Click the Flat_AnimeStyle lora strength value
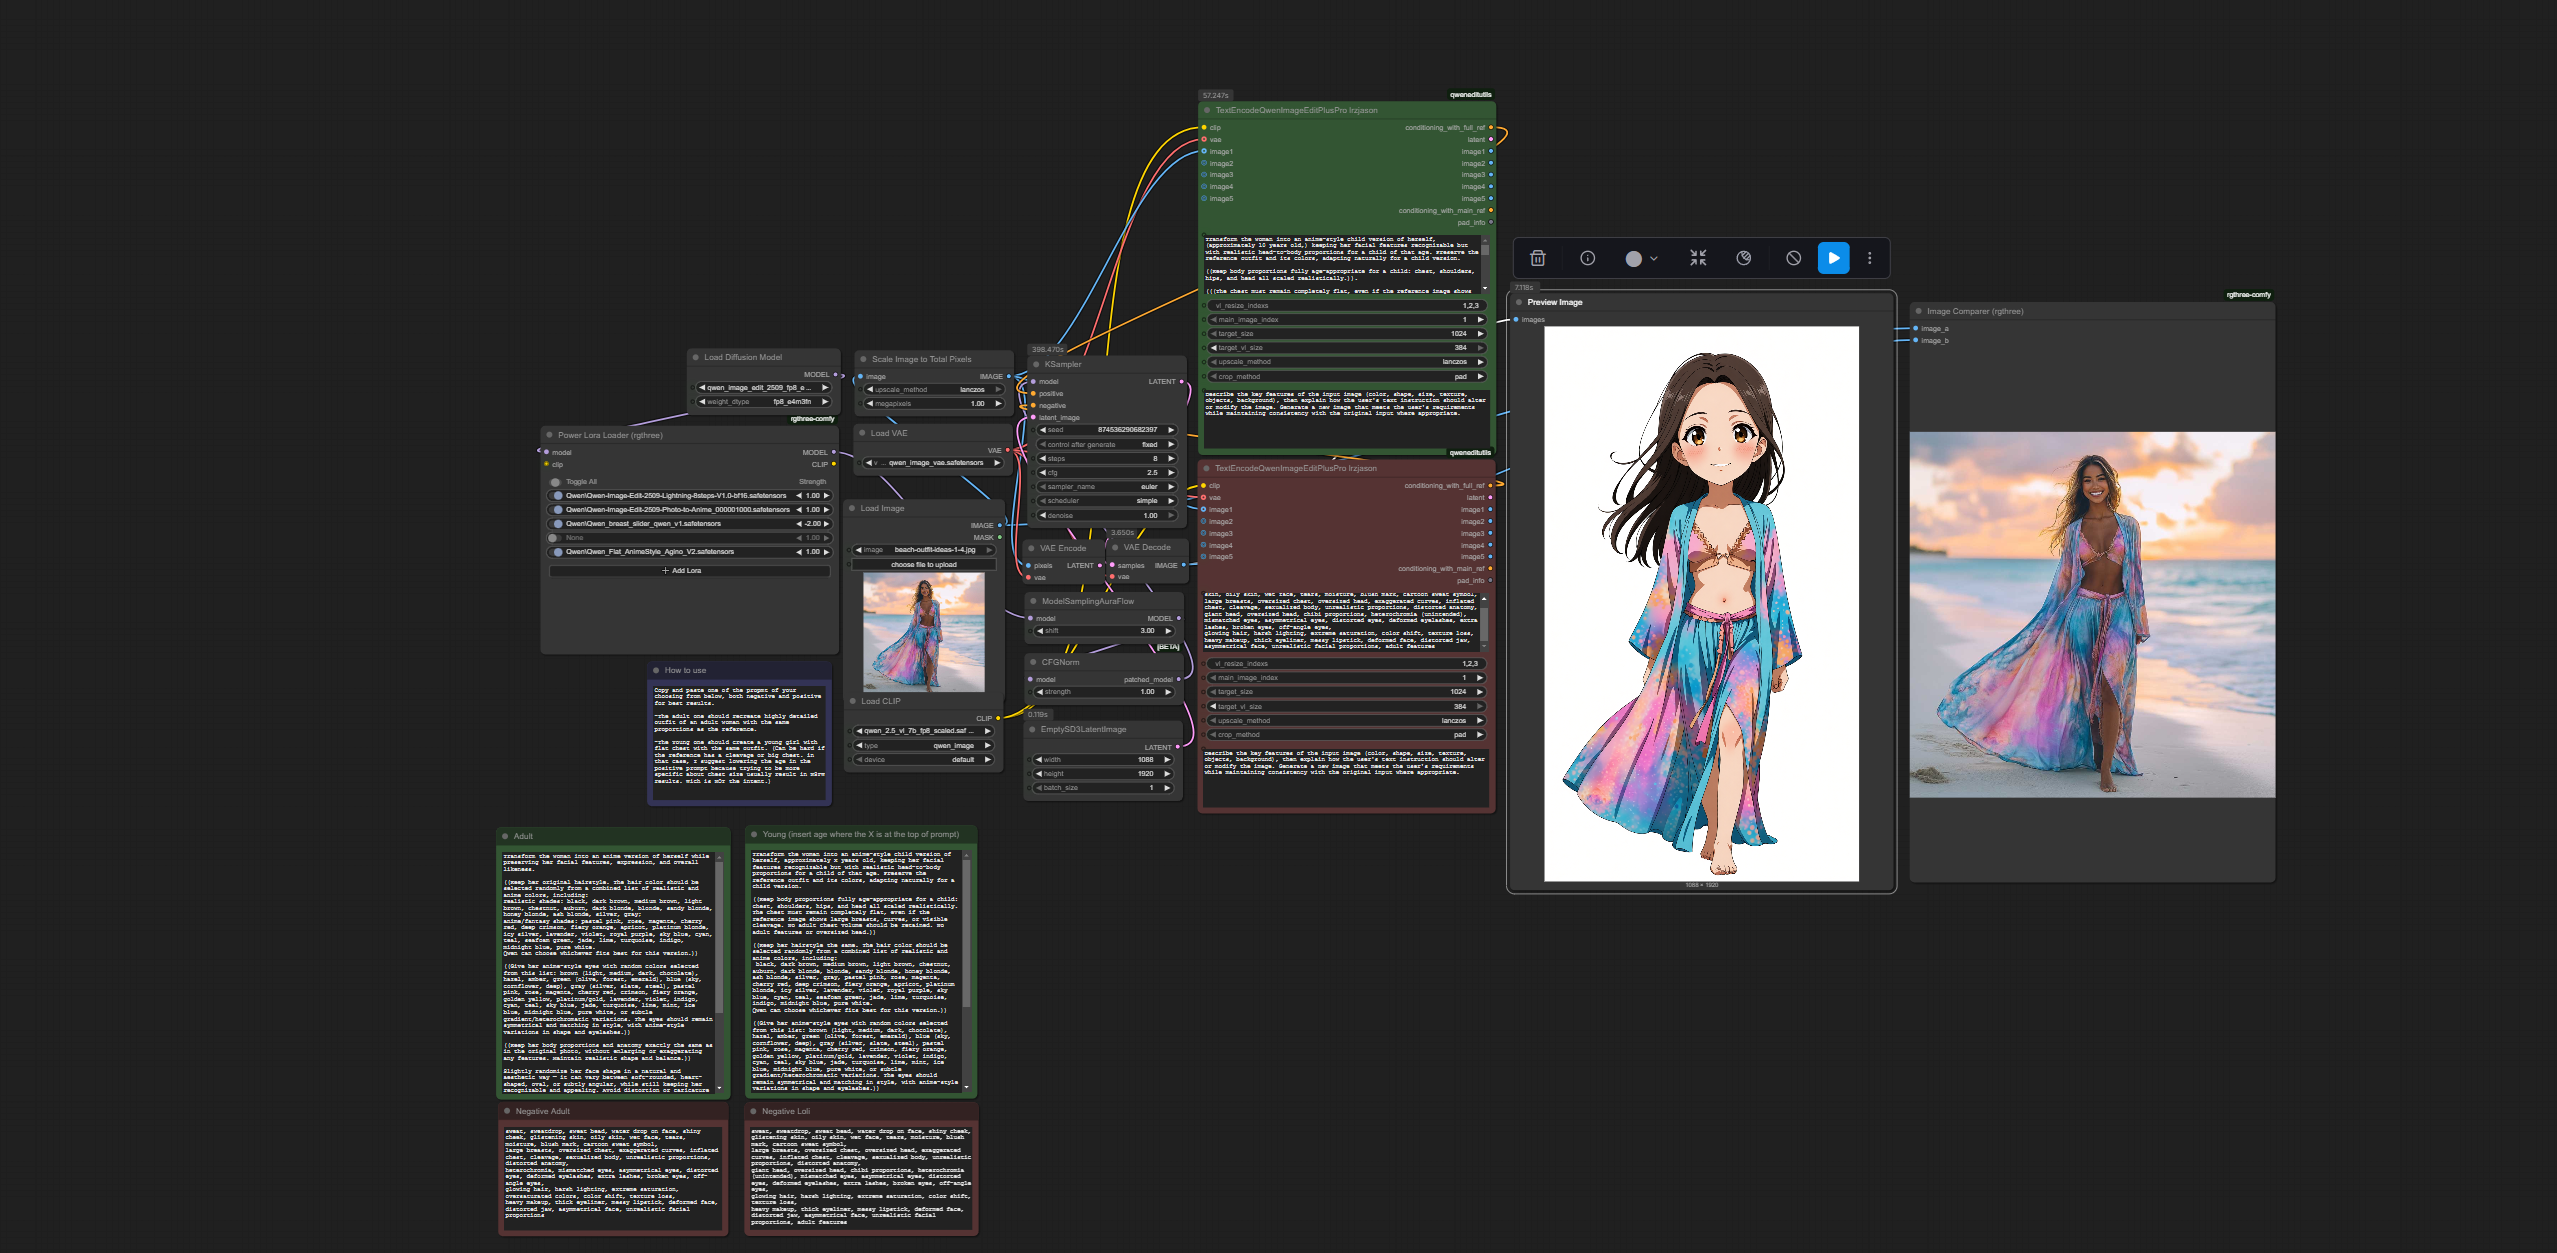 pyautogui.click(x=813, y=552)
